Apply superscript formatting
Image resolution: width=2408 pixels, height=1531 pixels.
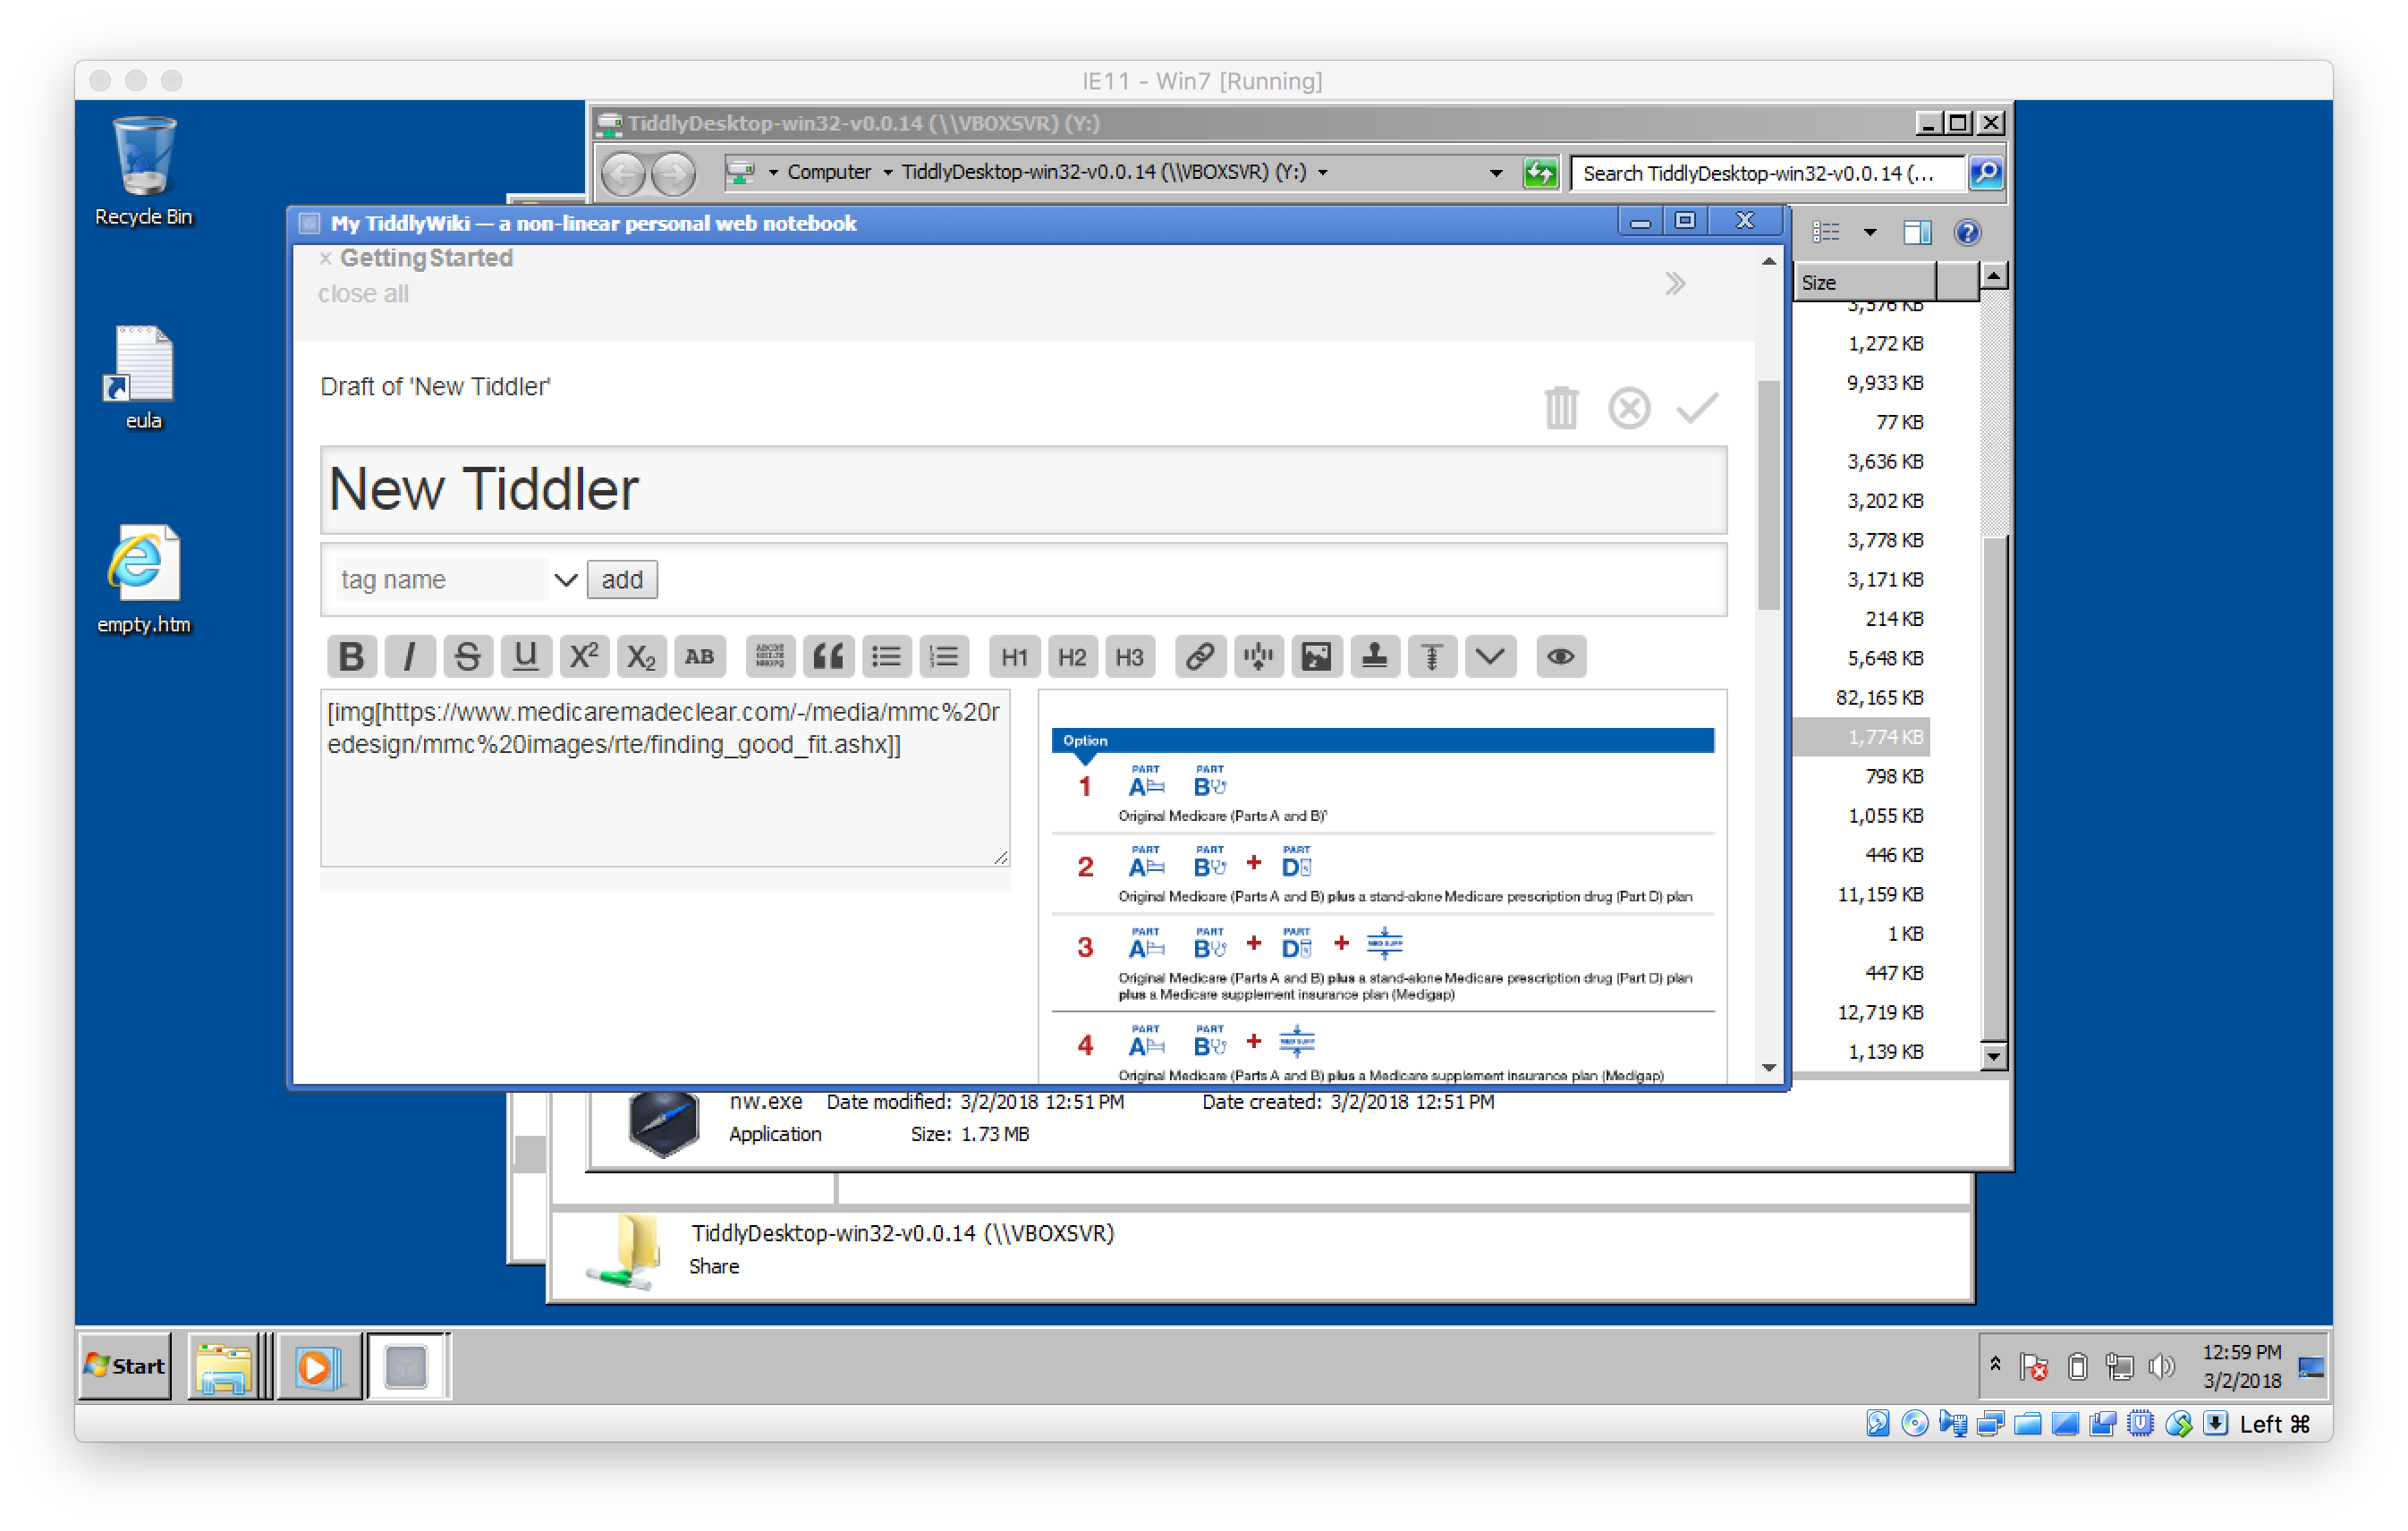(584, 656)
